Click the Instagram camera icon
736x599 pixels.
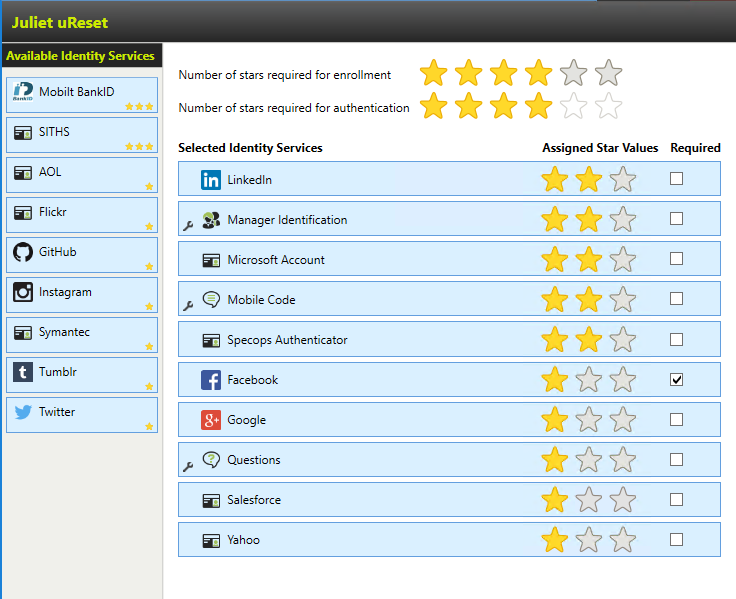[22, 293]
